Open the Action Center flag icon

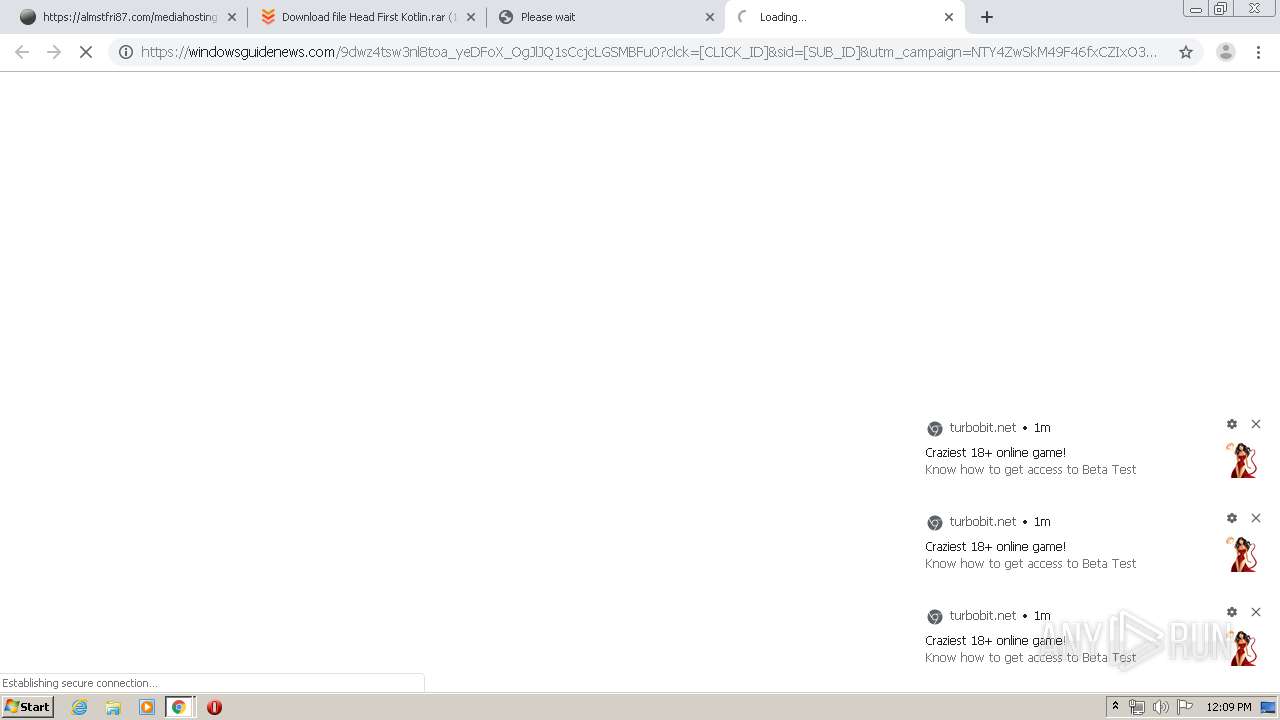[x=1185, y=707]
